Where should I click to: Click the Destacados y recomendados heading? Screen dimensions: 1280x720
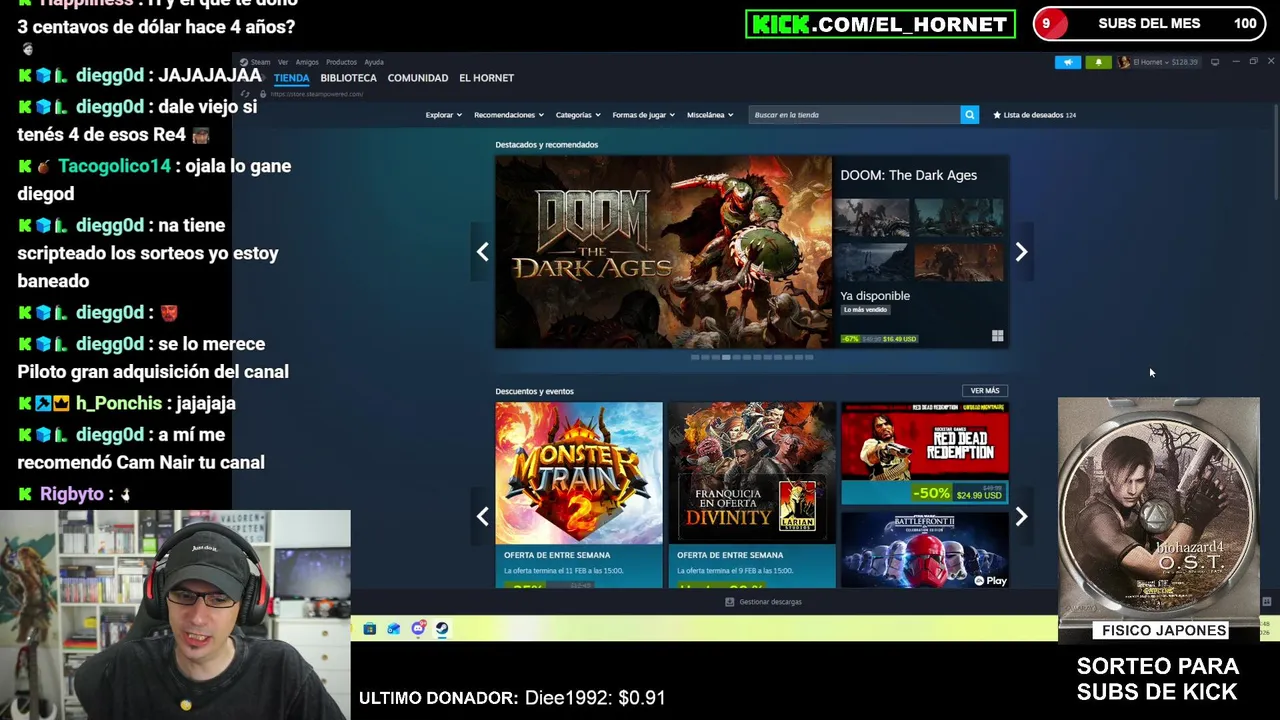click(x=546, y=145)
